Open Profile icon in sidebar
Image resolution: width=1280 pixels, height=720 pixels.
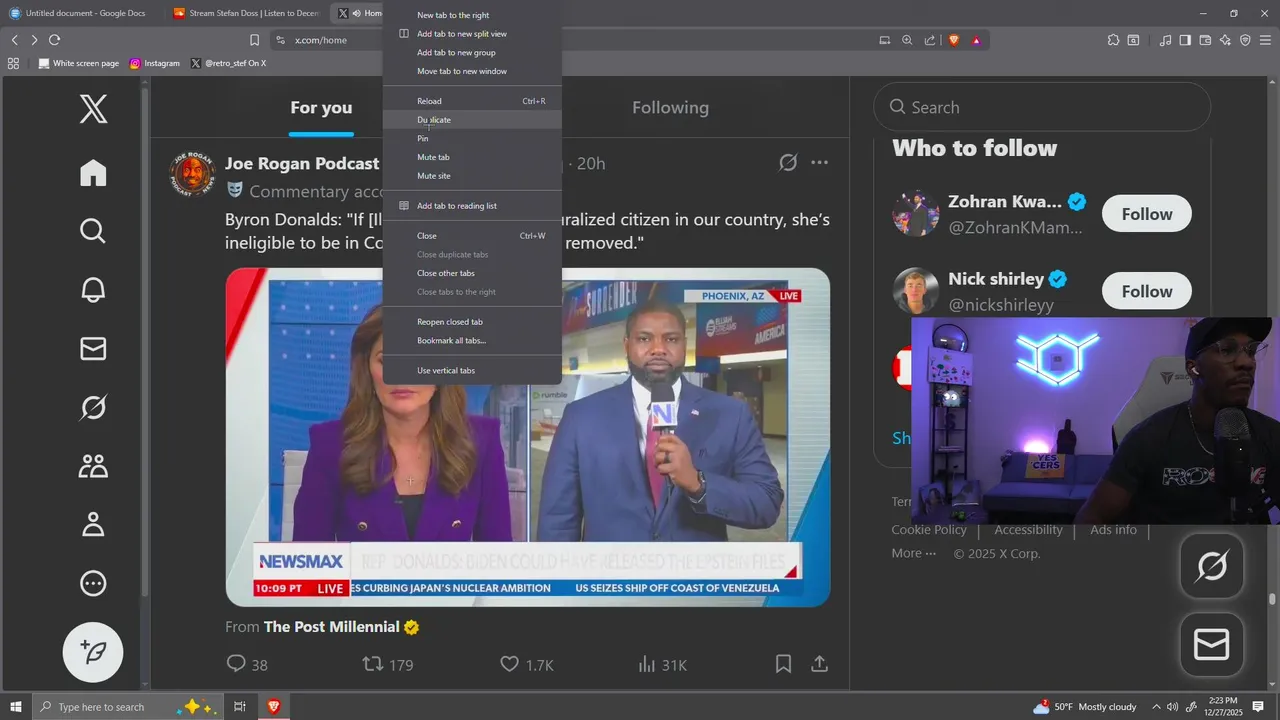coord(93,524)
